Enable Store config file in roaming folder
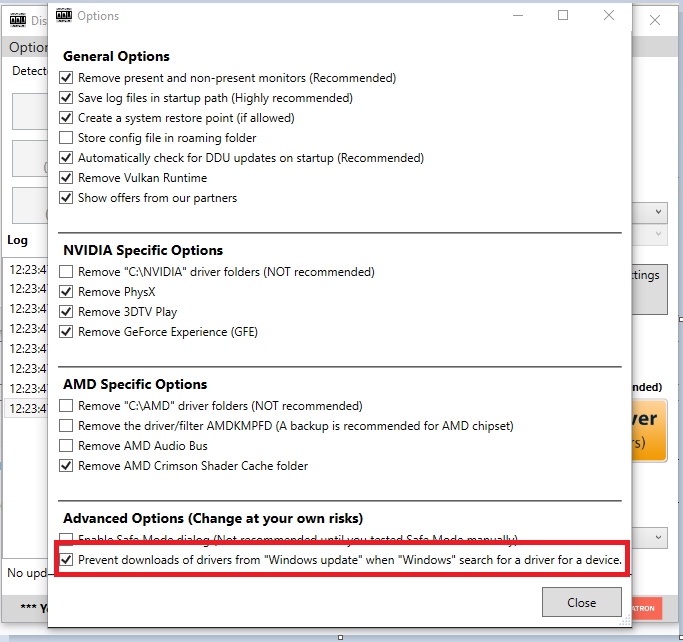683x642 pixels. (66, 138)
